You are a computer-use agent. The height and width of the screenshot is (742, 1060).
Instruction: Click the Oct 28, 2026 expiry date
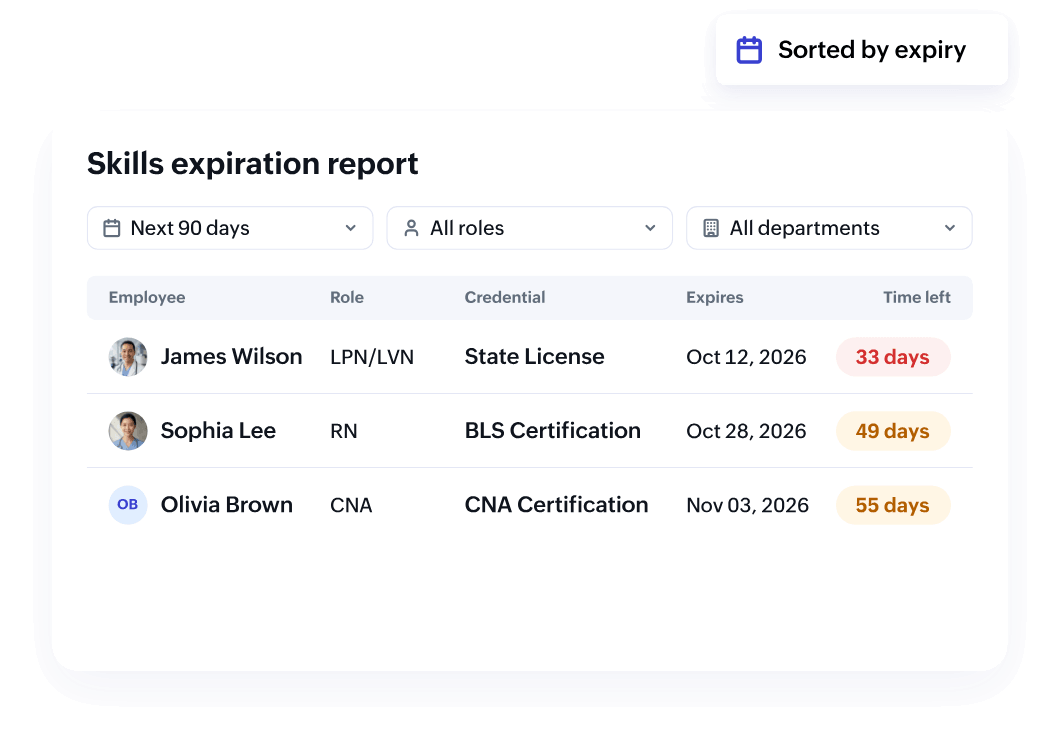click(x=746, y=431)
